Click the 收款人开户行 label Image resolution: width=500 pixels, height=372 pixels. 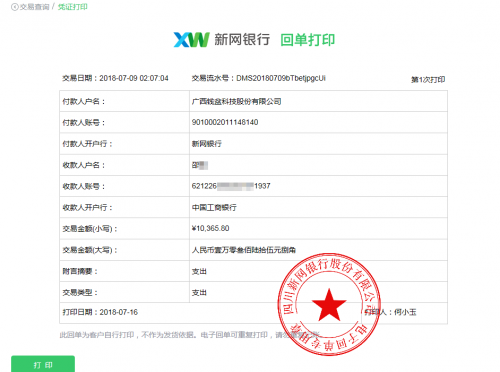pyautogui.click(x=87, y=207)
